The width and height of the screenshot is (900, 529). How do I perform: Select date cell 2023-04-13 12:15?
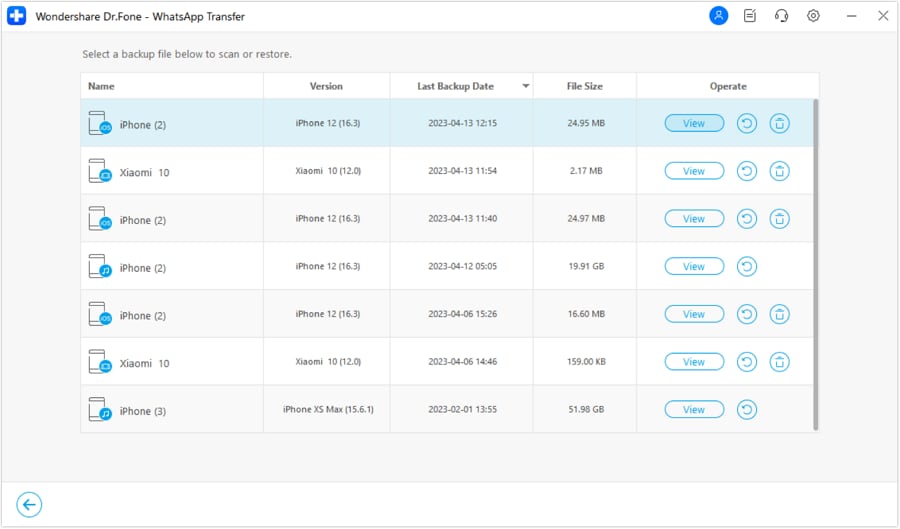[x=462, y=123]
